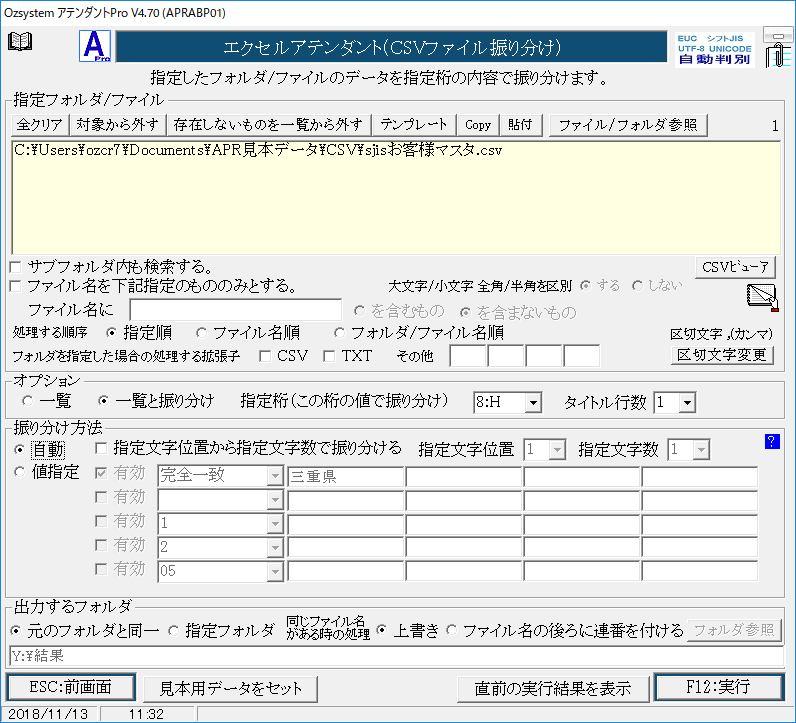This screenshot has width=796, height=723.
Task: Open the CSVビューア viewer
Action: (735, 267)
